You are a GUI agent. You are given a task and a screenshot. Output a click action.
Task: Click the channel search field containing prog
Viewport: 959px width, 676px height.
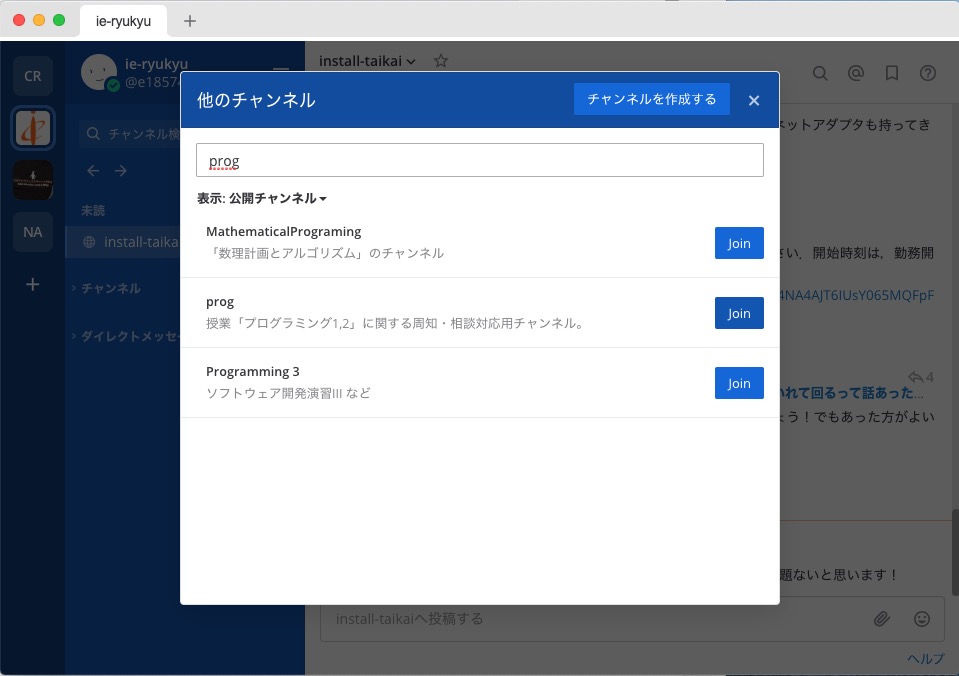(479, 160)
